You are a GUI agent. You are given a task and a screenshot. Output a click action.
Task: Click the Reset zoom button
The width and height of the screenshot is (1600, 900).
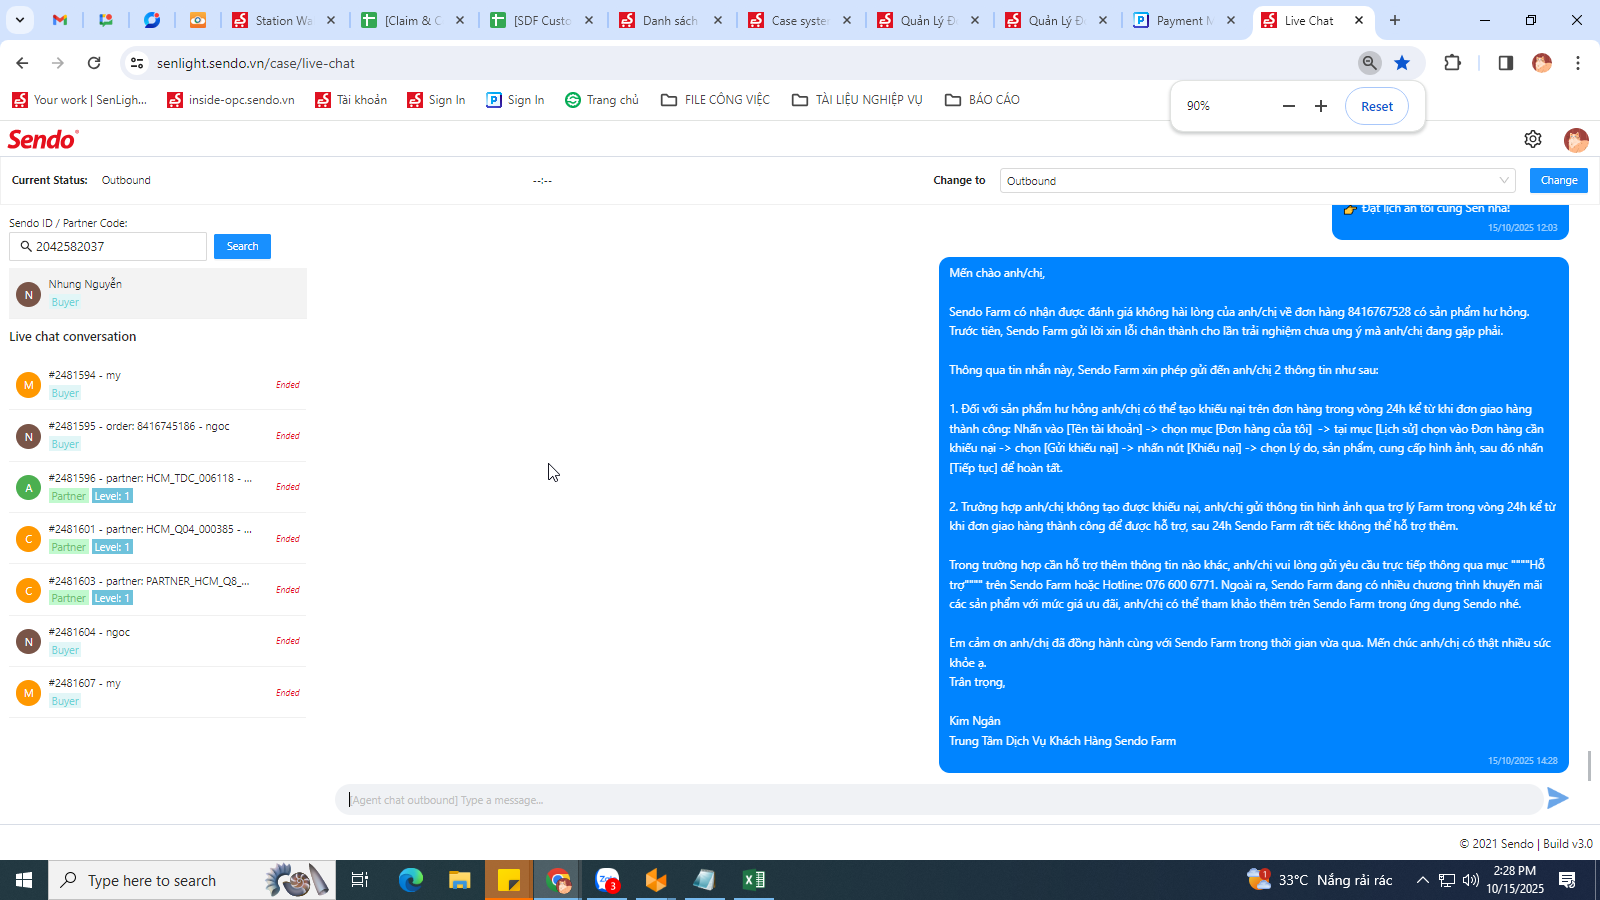tap(1377, 106)
